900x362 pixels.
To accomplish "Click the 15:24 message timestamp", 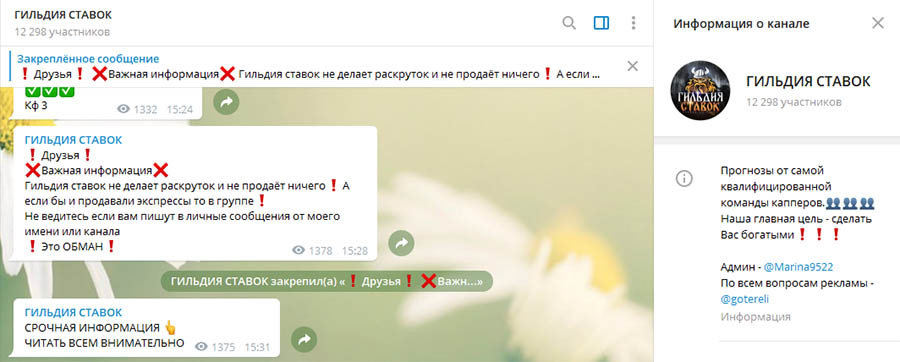I will (x=180, y=110).
